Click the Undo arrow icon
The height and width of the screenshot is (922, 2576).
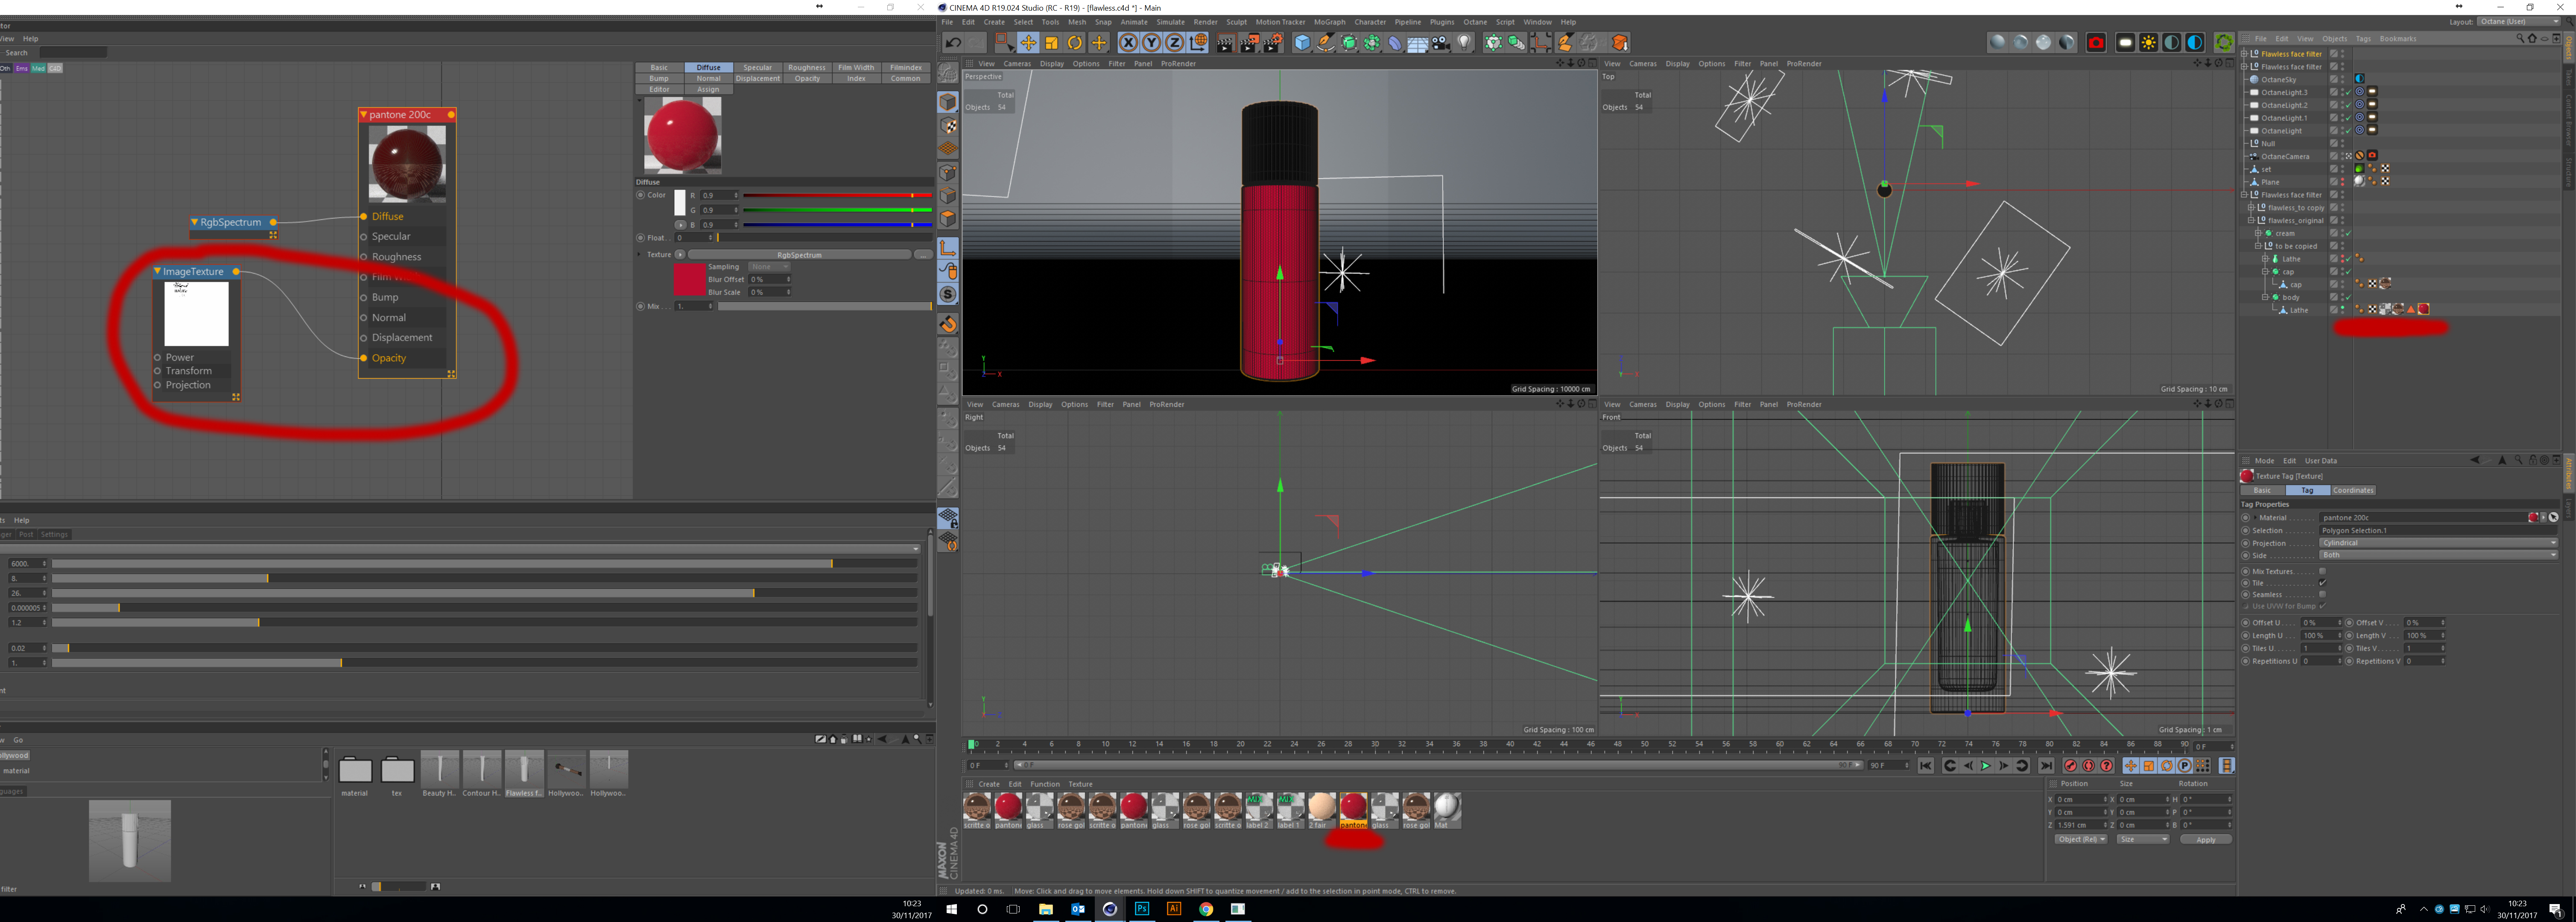pos(953,43)
